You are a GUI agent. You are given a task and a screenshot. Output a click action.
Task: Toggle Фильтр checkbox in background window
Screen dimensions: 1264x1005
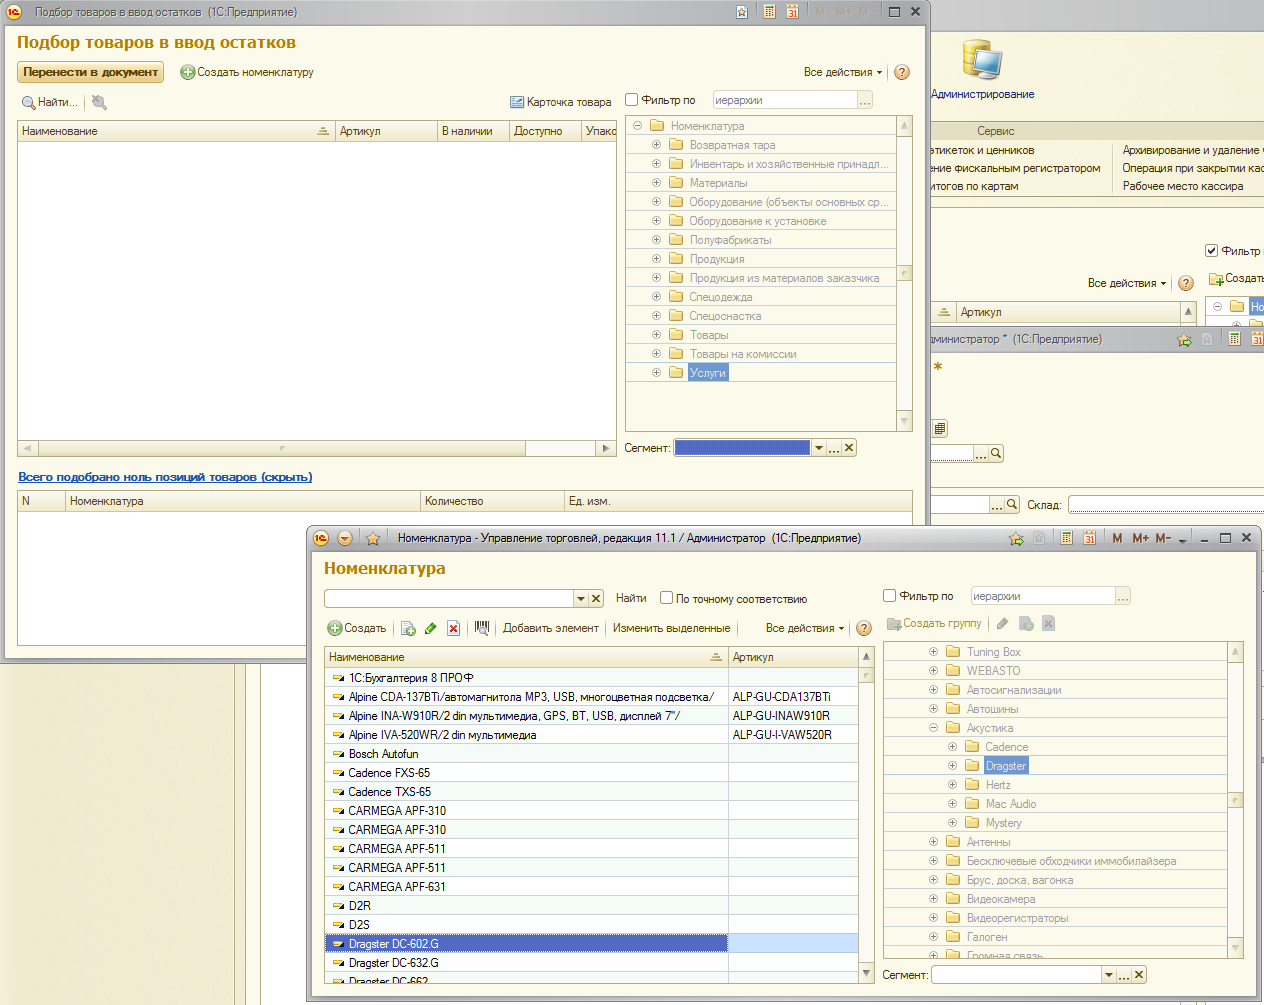tap(1211, 250)
